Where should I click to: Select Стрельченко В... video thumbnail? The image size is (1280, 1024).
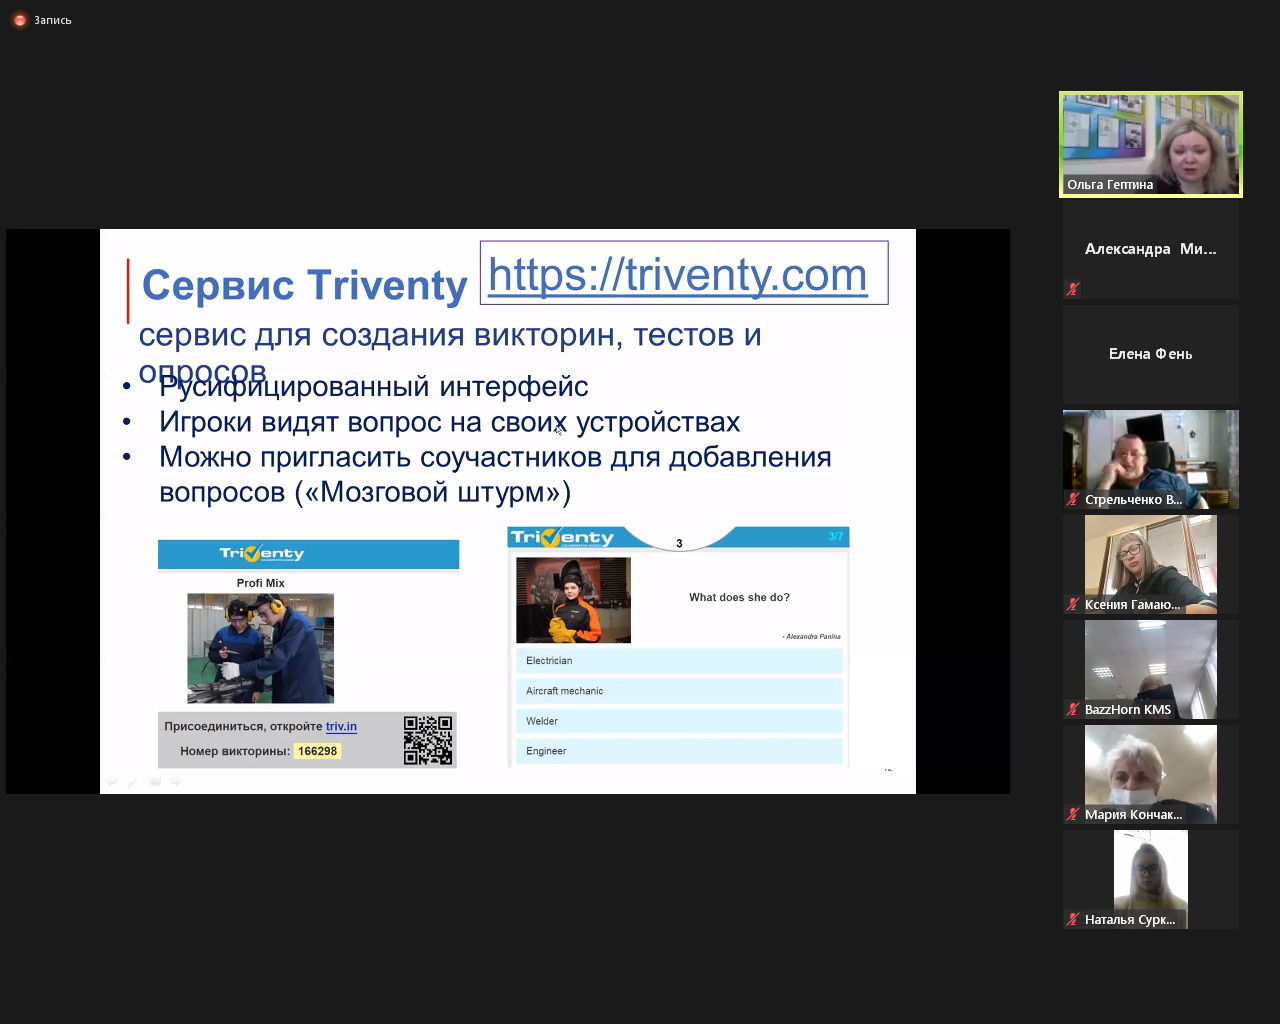pos(1151,459)
